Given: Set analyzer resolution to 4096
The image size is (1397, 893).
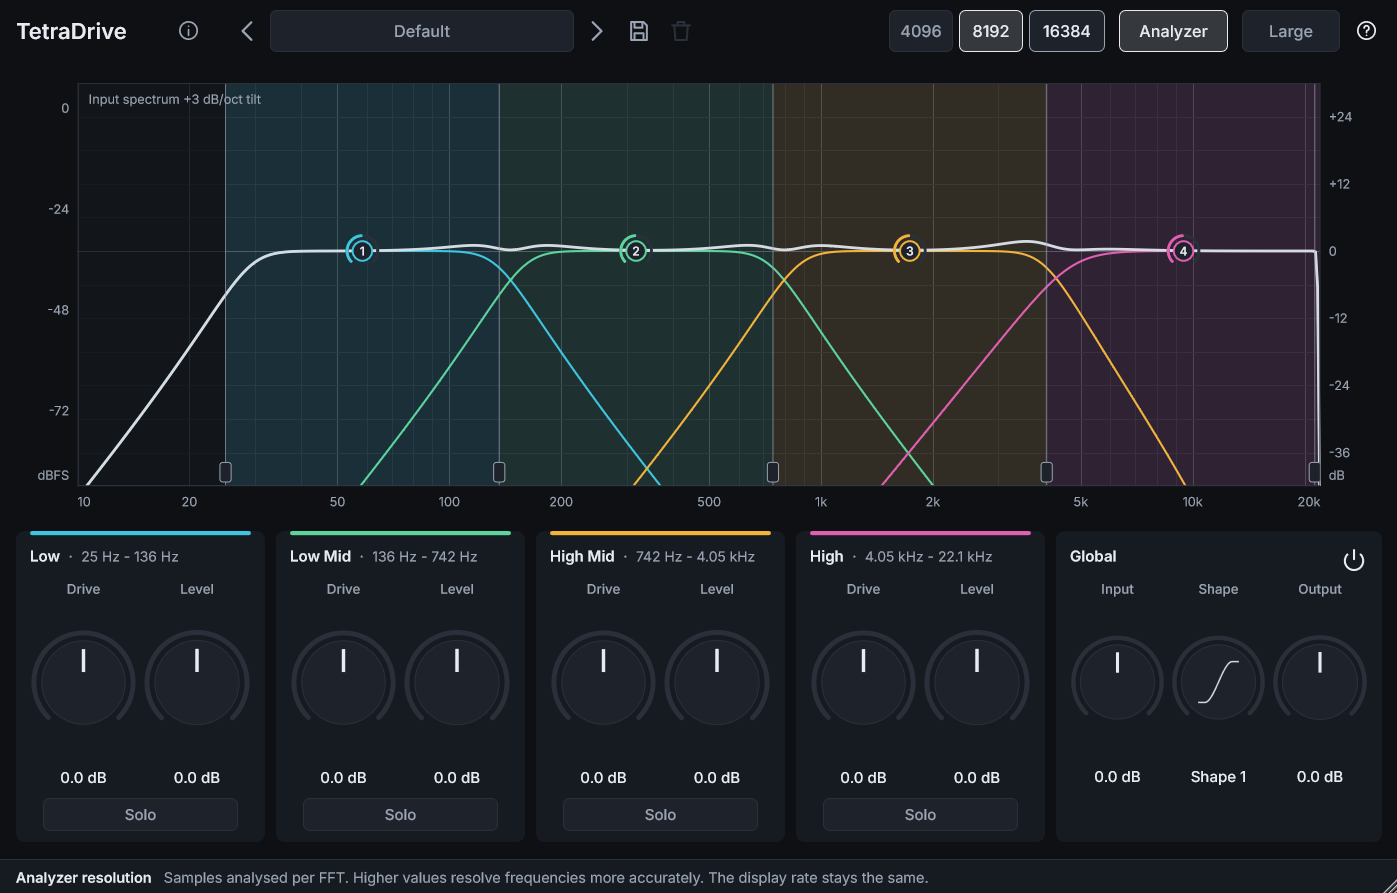Looking at the screenshot, I should (921, 31).
